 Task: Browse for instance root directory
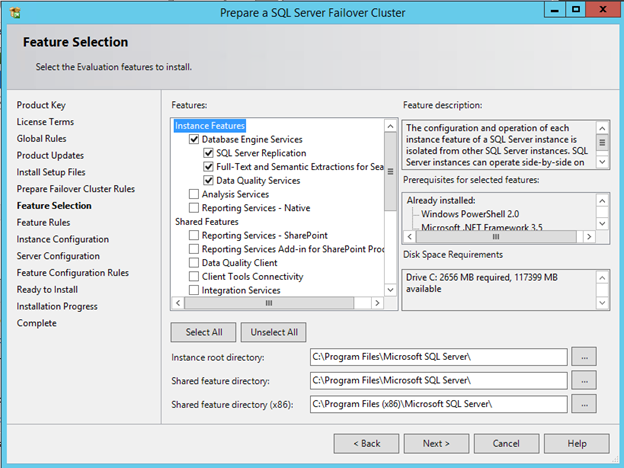coord(585,357)
